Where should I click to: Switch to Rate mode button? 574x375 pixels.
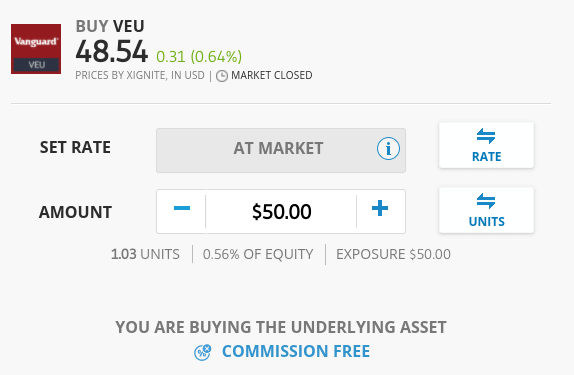pos(486,145)
